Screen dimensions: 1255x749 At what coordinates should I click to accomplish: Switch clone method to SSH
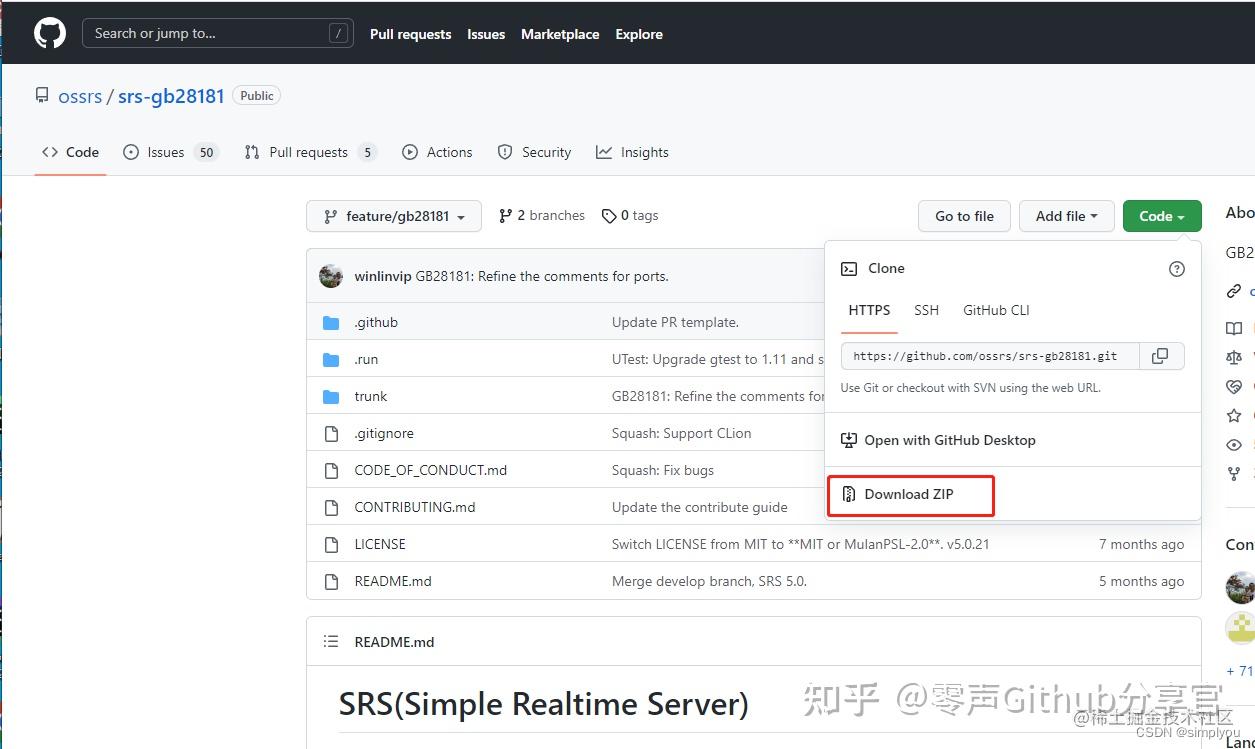[926, 310]
